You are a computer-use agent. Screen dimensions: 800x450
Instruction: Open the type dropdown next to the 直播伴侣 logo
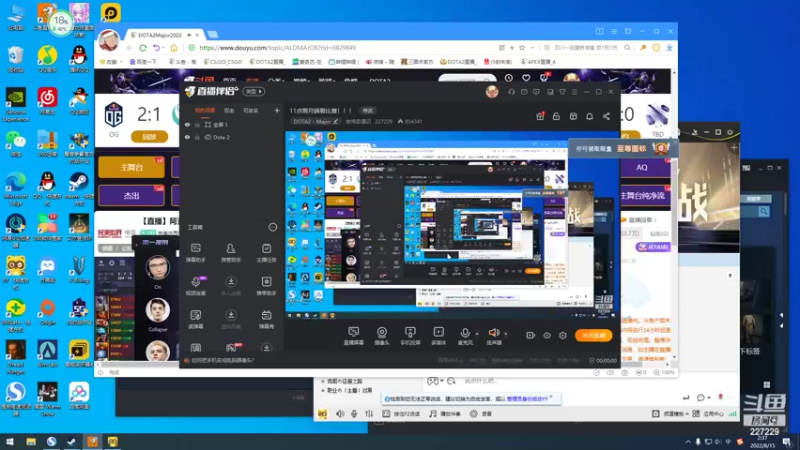pyautogui.click(x=254, y=91)
